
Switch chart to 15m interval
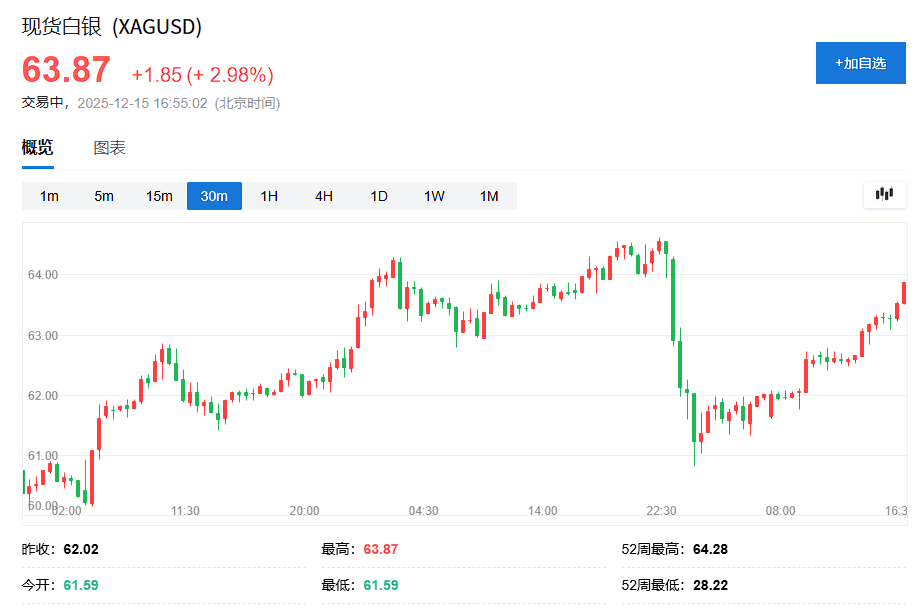click(x=158, y=196)
